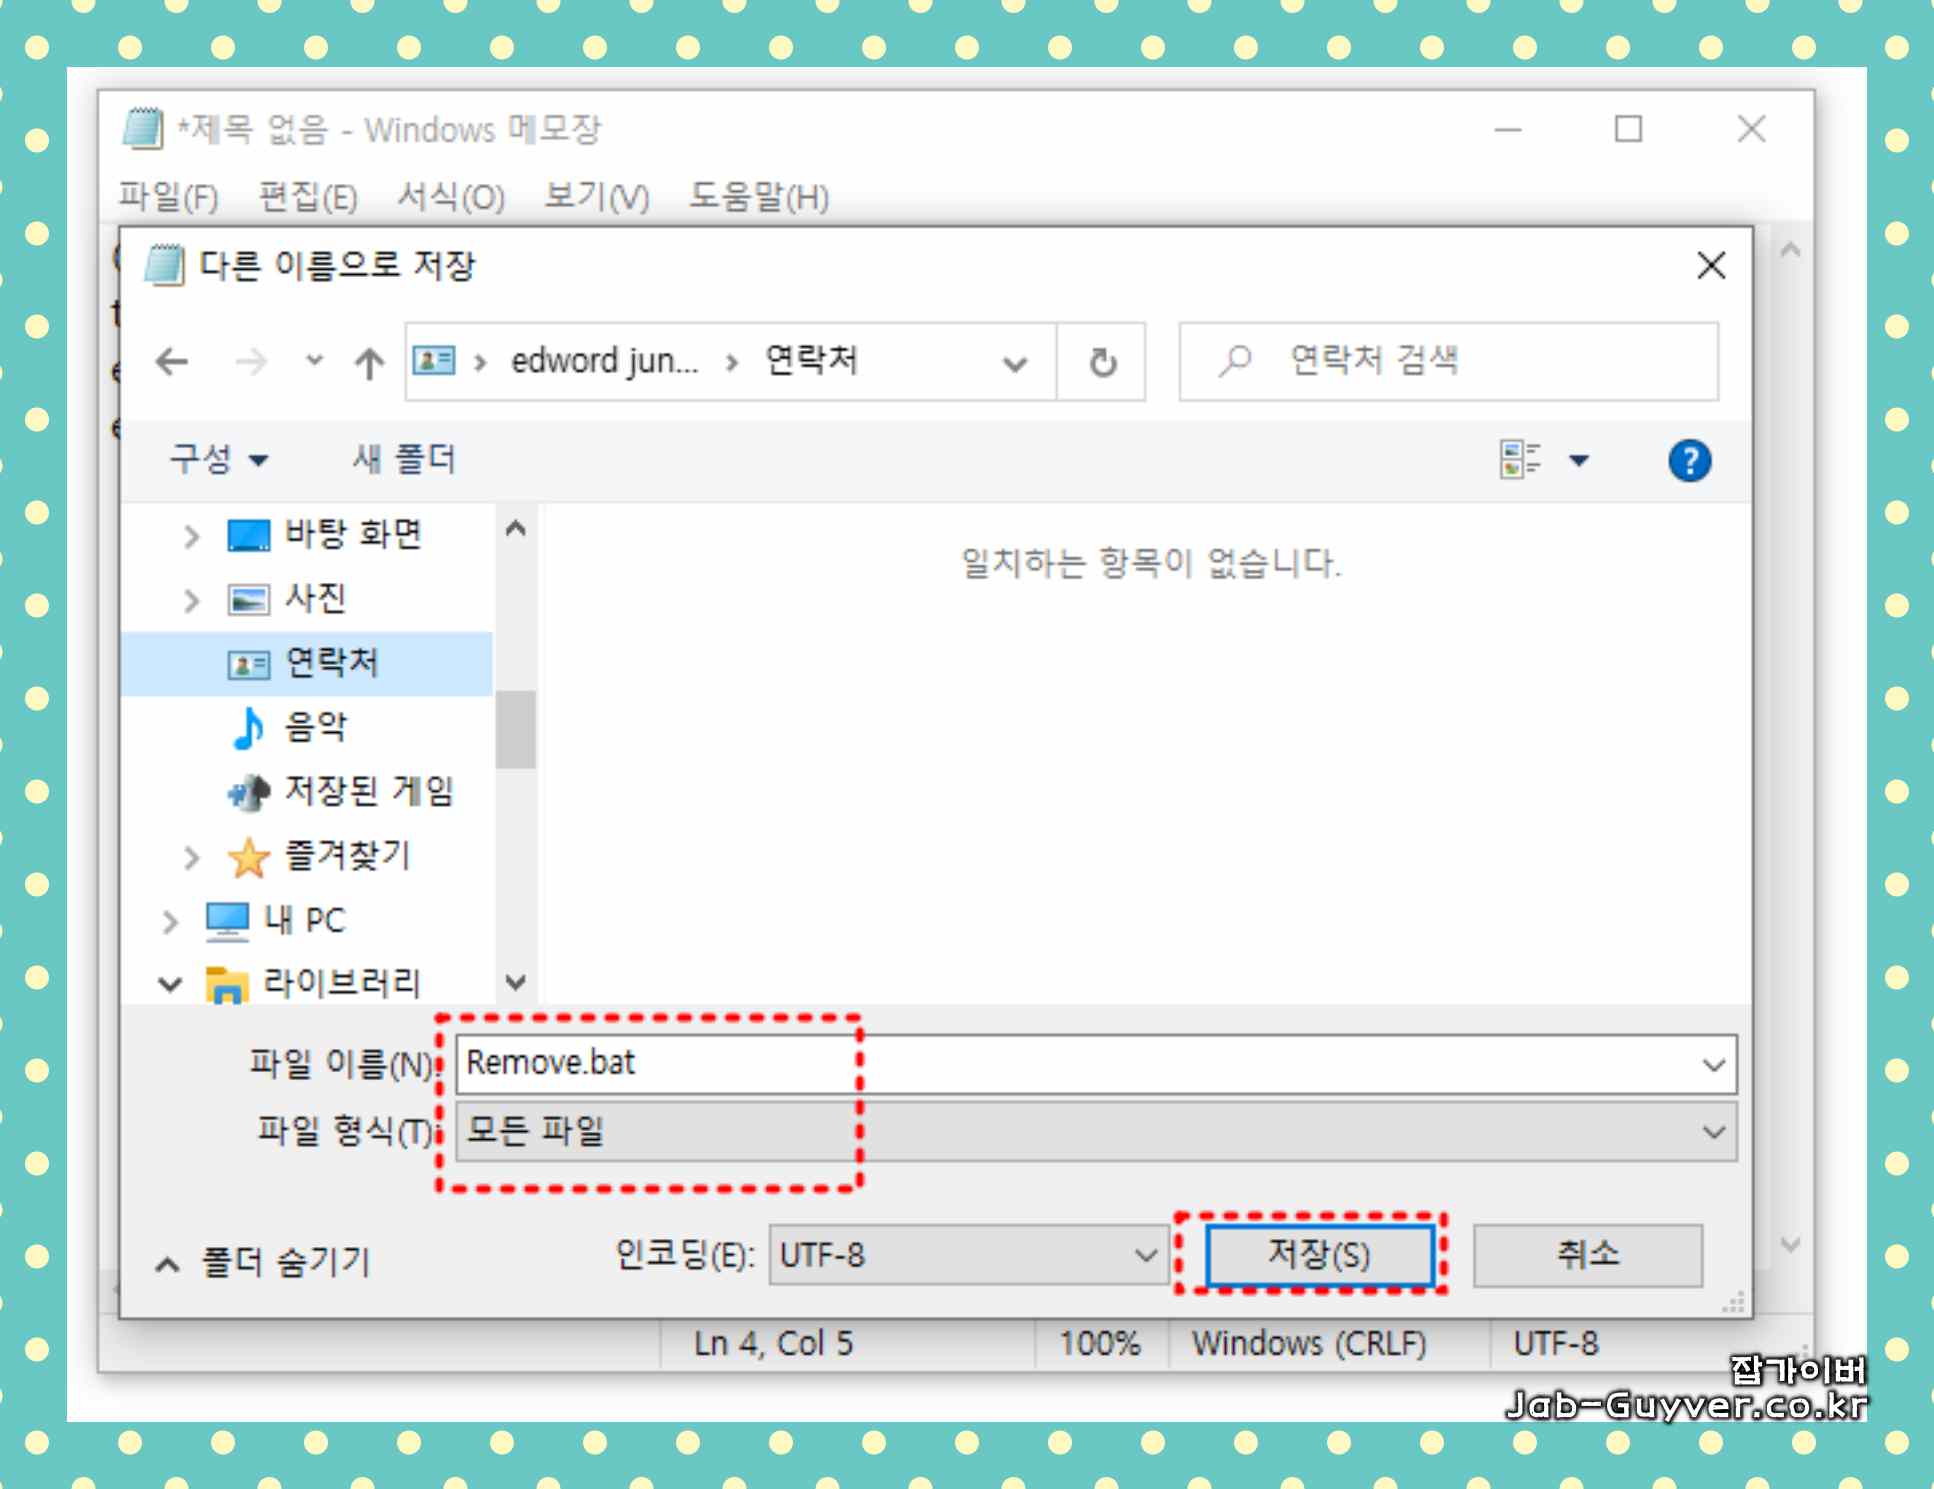
Task: Click the back navigation arrow
Action: pos(172,361)
